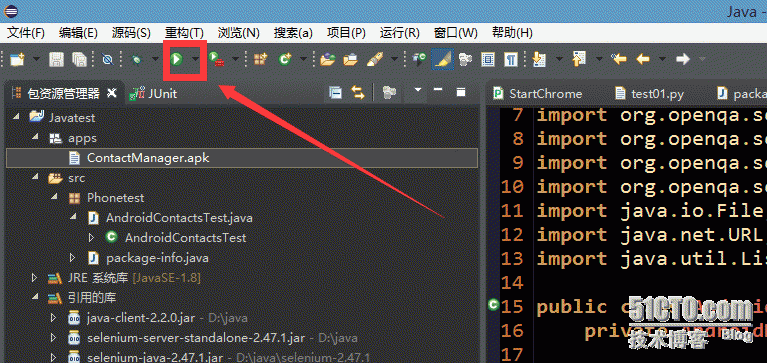Open the Back history dropdown arrow
The height and width of the screenshot is (363, 767).
click(662, 59)
